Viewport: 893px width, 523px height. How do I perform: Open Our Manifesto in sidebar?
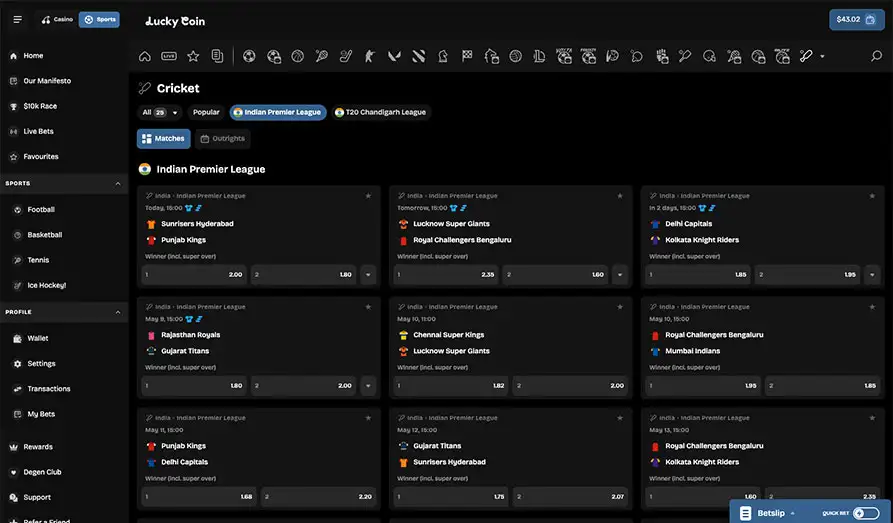pyautogui.click(x=47, y=81)
